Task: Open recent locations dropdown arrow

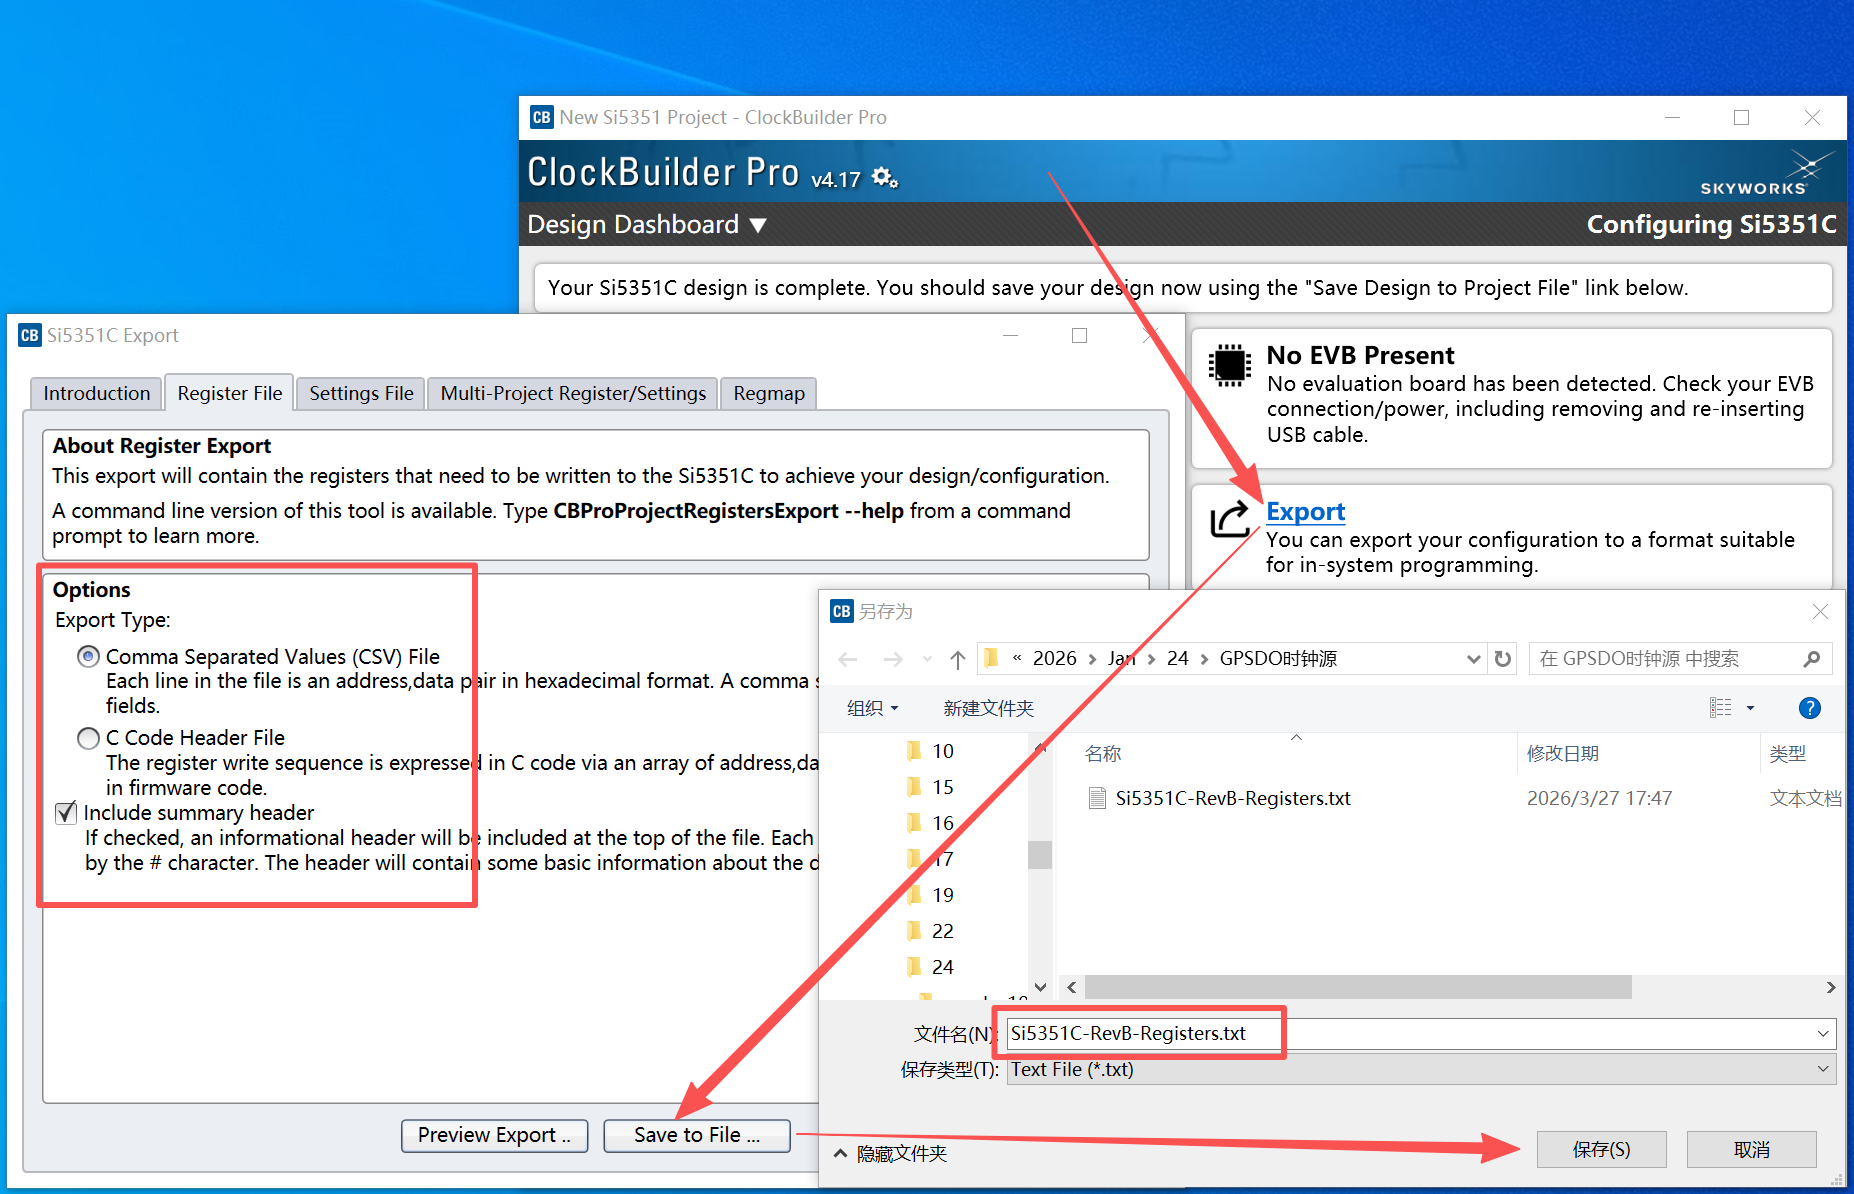Action: [927, 659]
